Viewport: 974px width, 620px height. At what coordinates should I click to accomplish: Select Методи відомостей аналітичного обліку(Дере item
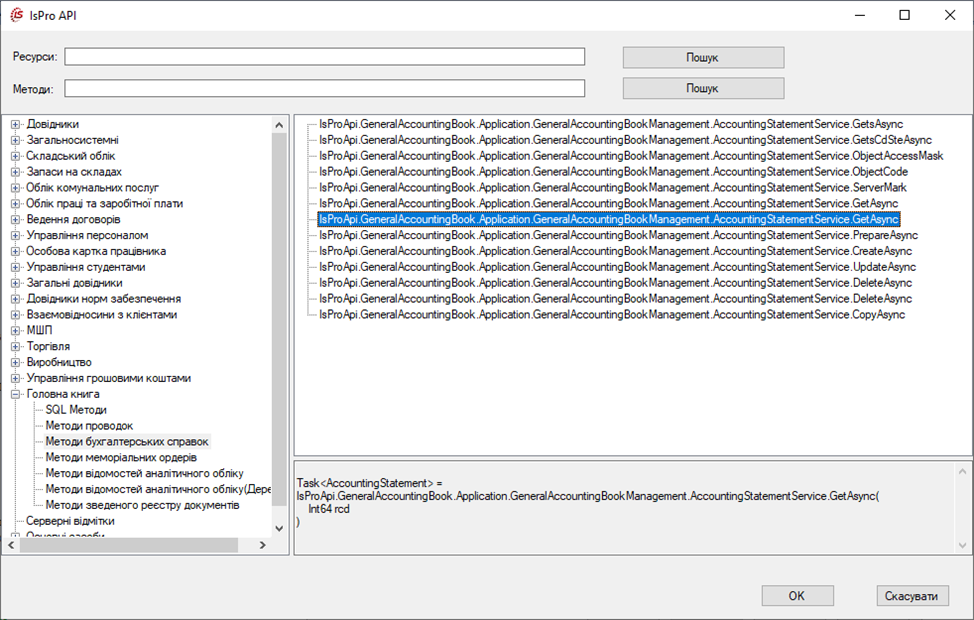[x=158, y=490]
